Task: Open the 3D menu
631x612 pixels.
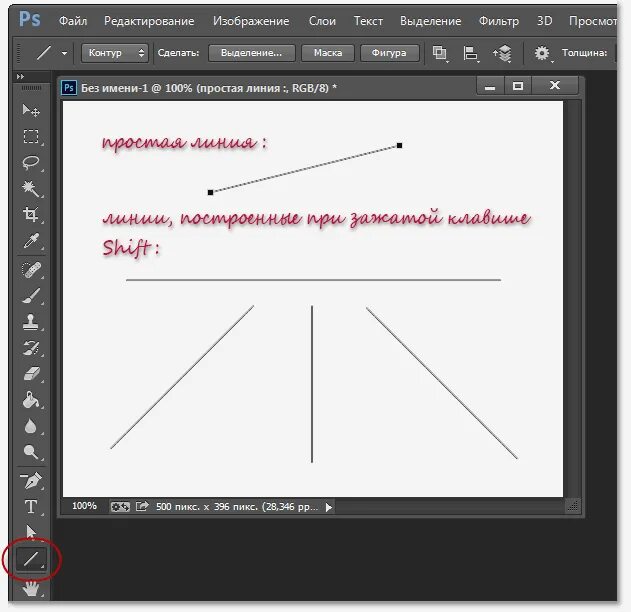Action: 544,21
